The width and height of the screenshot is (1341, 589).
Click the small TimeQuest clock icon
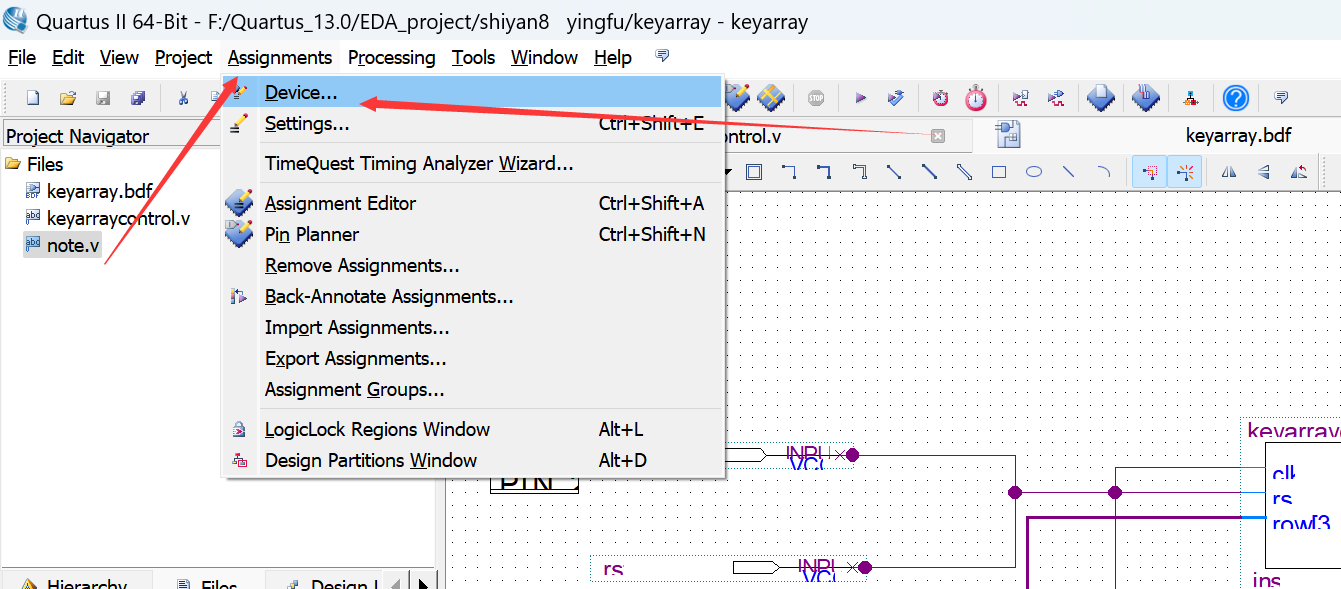pyautogui.click(x=941, y=98)
